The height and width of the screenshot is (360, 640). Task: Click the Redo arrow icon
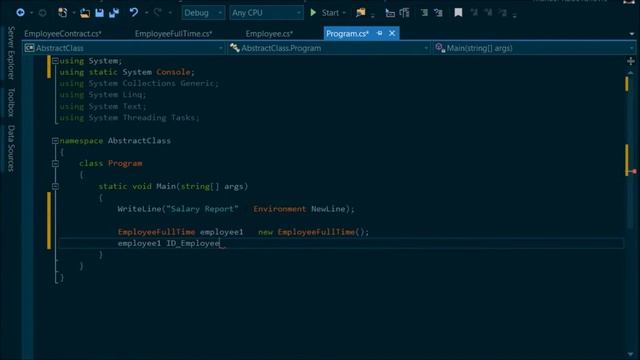pos(158,13)
